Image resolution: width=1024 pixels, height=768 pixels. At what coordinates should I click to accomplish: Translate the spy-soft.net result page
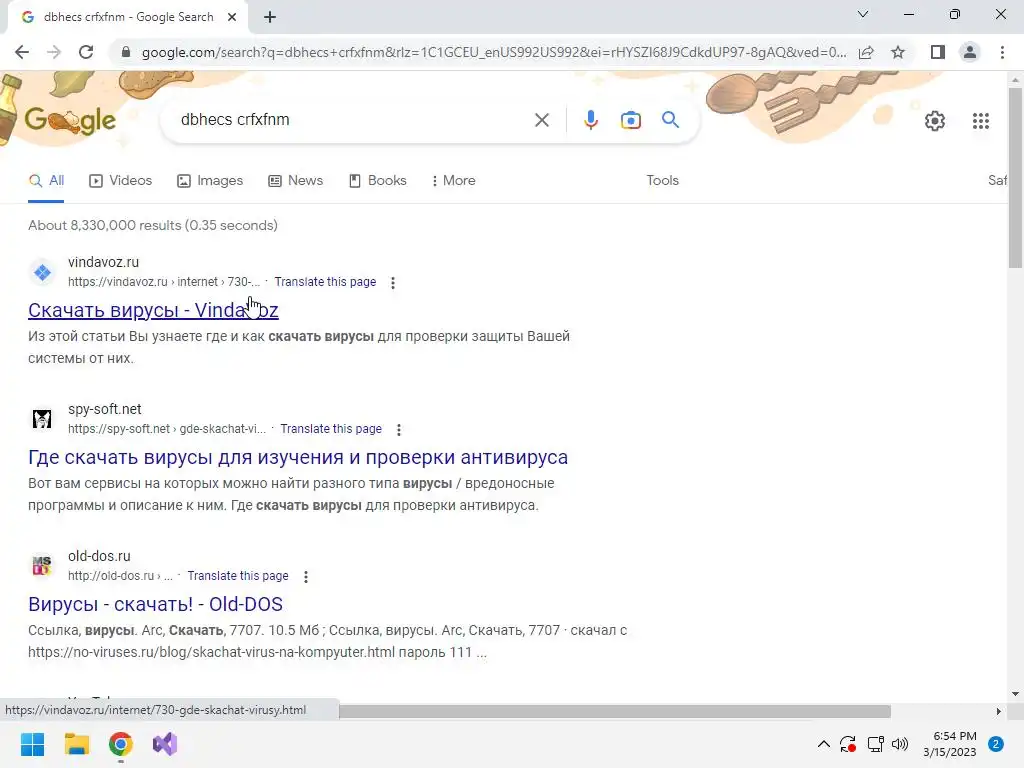(331, 429)
